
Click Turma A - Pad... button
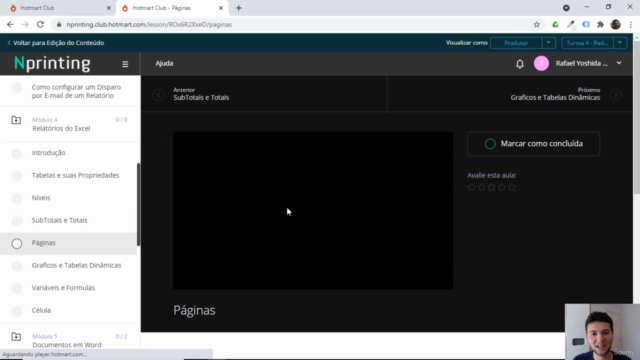click(587, 43)
